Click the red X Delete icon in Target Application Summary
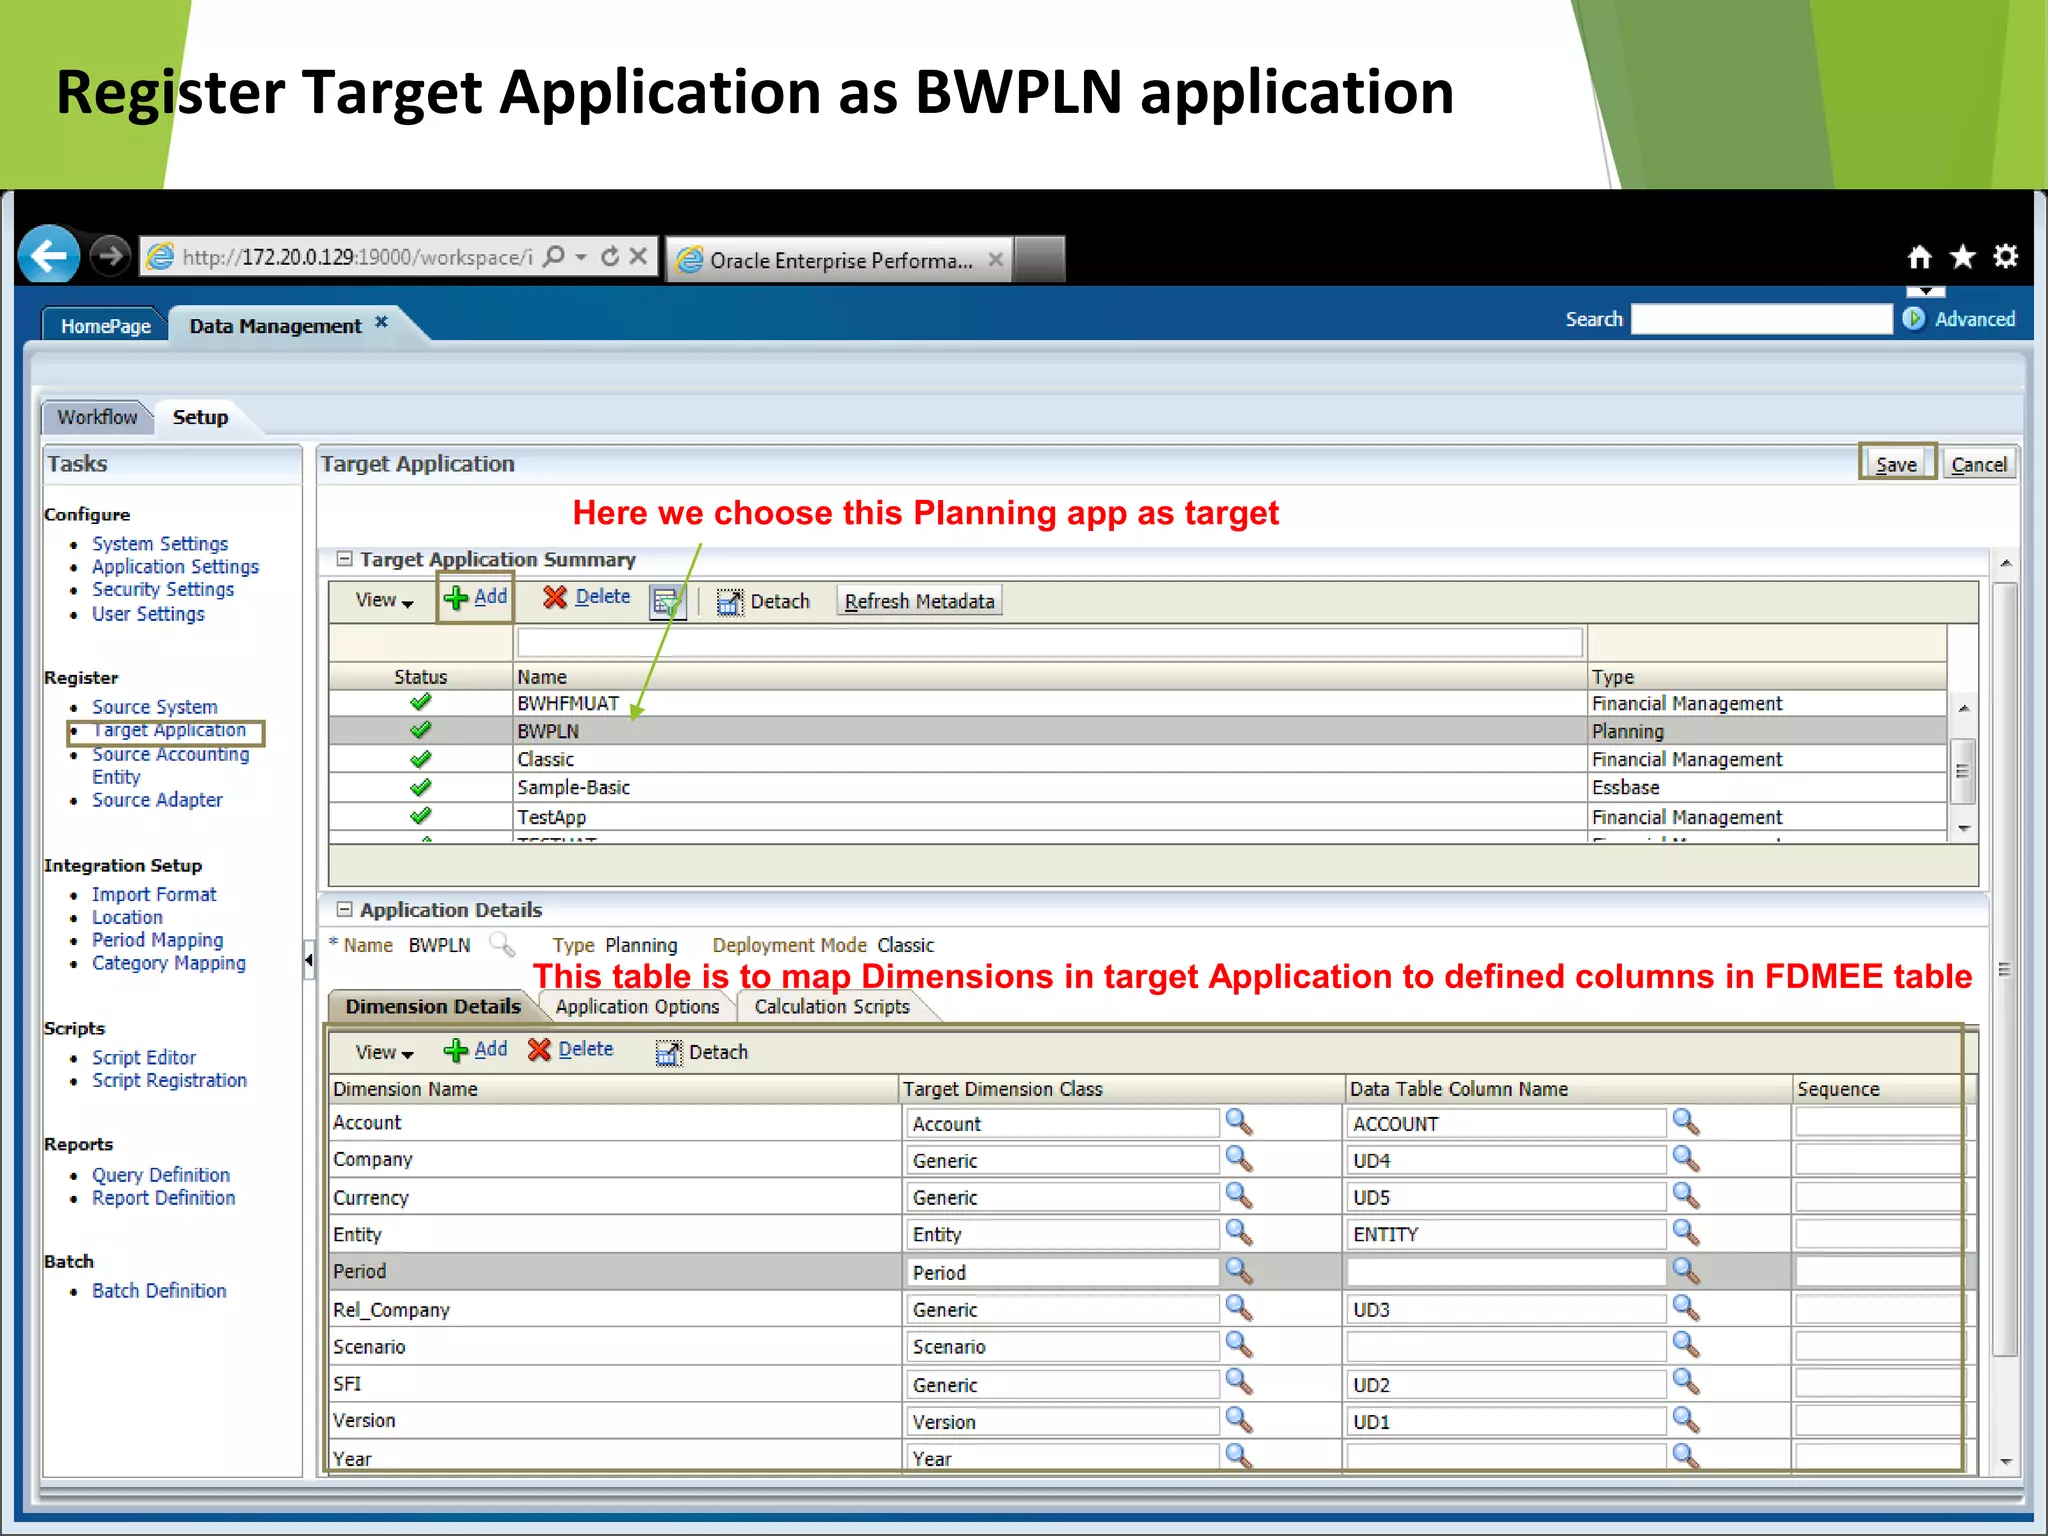This screenshot has height=1536, width=2048. pos(555,597)
